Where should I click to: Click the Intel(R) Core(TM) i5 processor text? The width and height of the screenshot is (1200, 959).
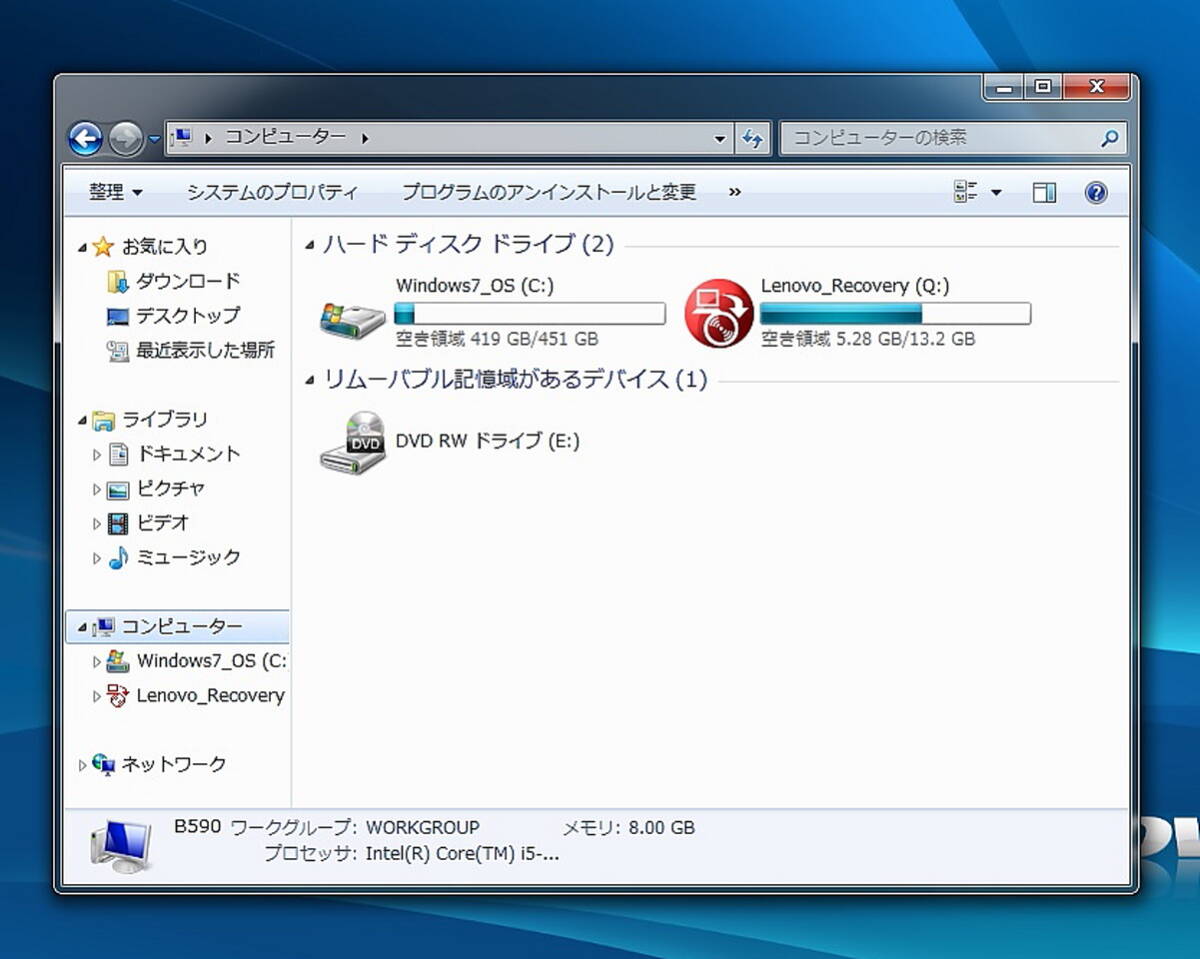pyautogui.click(x=462, y=854)
